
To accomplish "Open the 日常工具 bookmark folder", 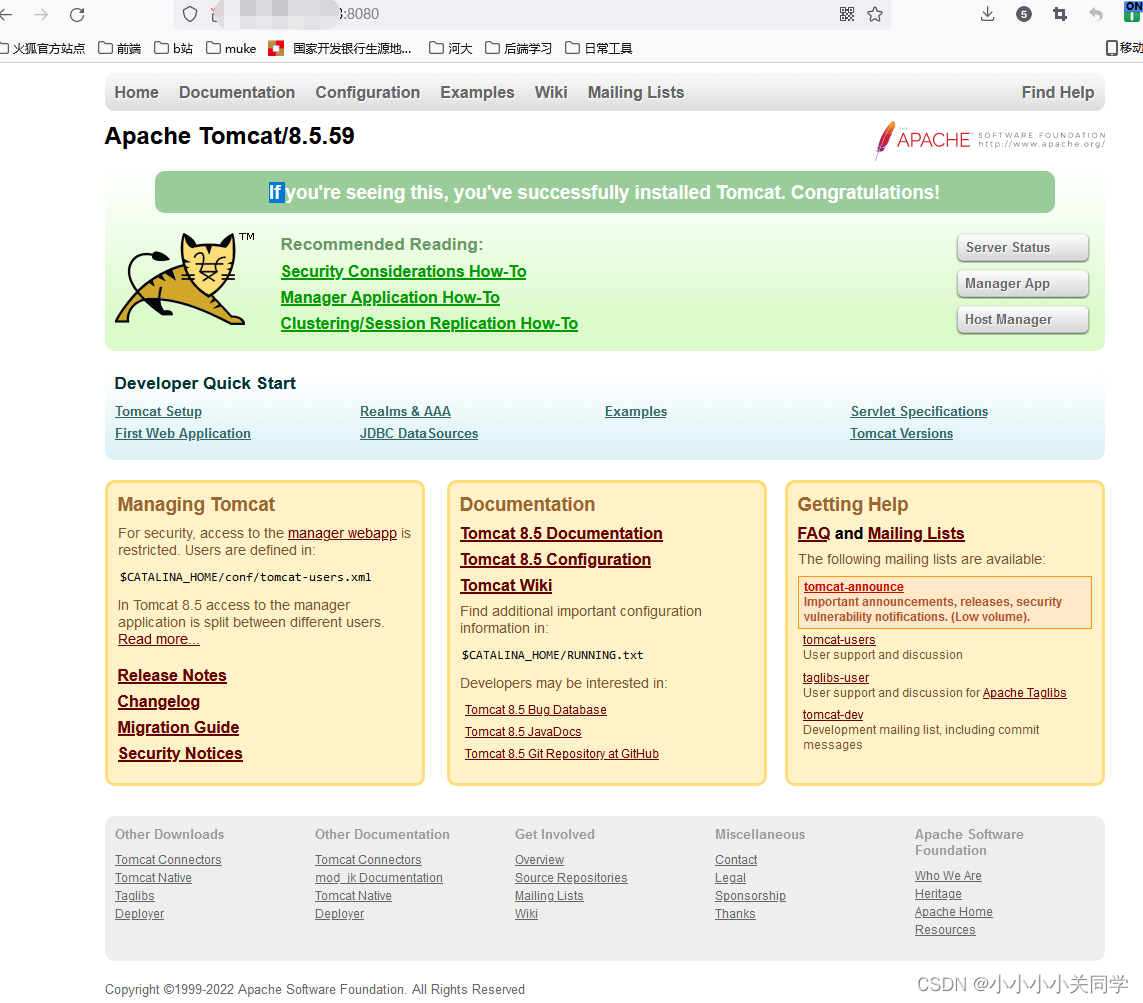I will coord(598,48).
